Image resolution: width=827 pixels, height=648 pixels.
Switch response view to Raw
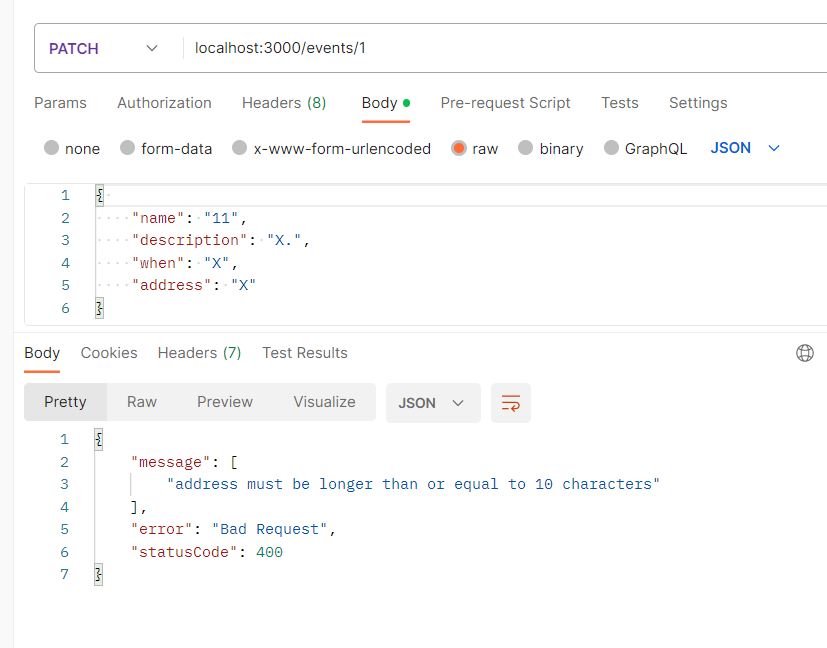tap(142, 402)
